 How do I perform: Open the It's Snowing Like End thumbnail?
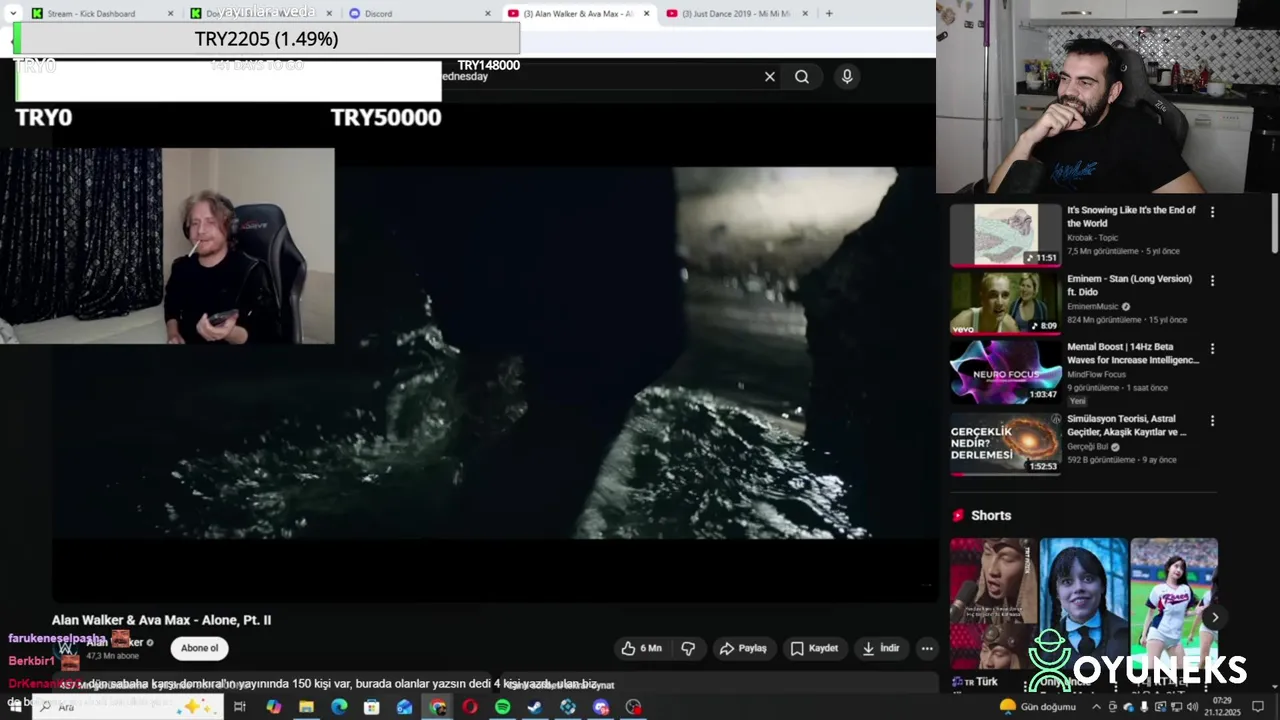coord(1006,235)
